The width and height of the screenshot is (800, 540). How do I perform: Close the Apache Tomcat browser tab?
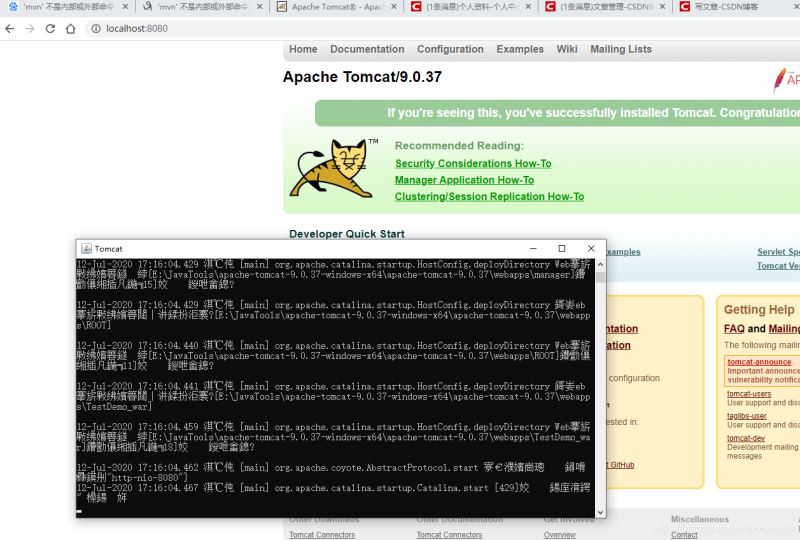394,7
